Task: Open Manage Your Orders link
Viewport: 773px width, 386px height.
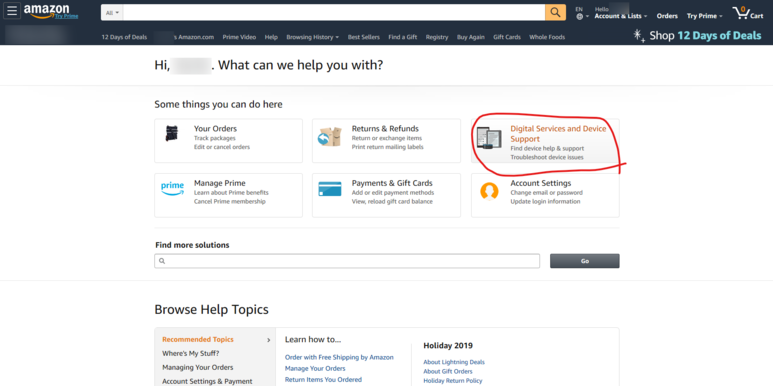Action: (315, 368)
